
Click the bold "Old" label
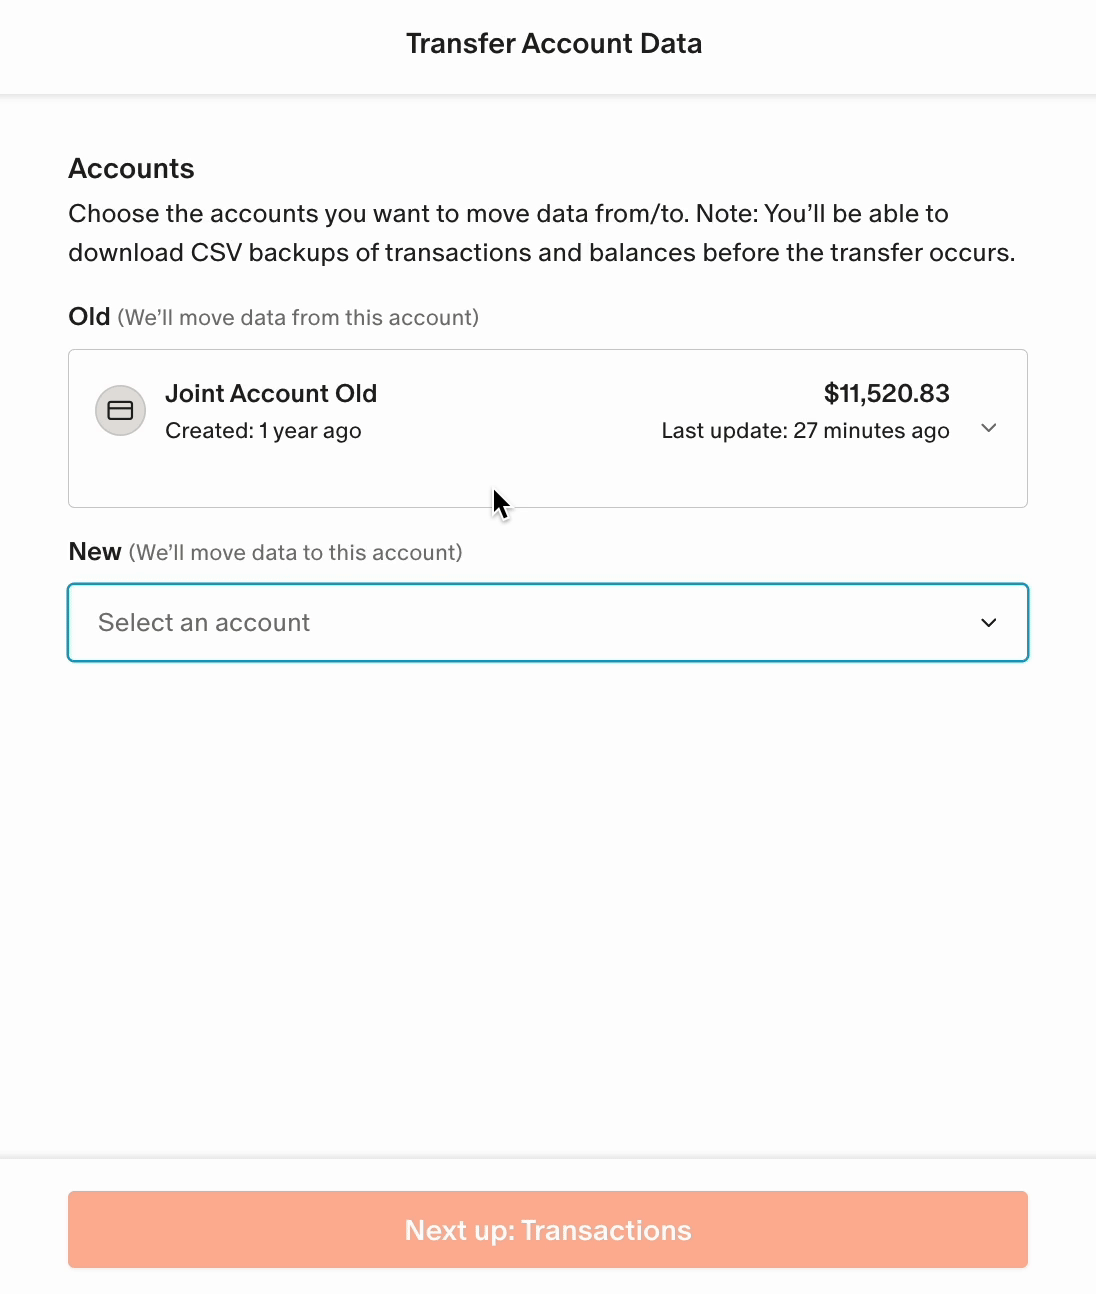[89, 317]
